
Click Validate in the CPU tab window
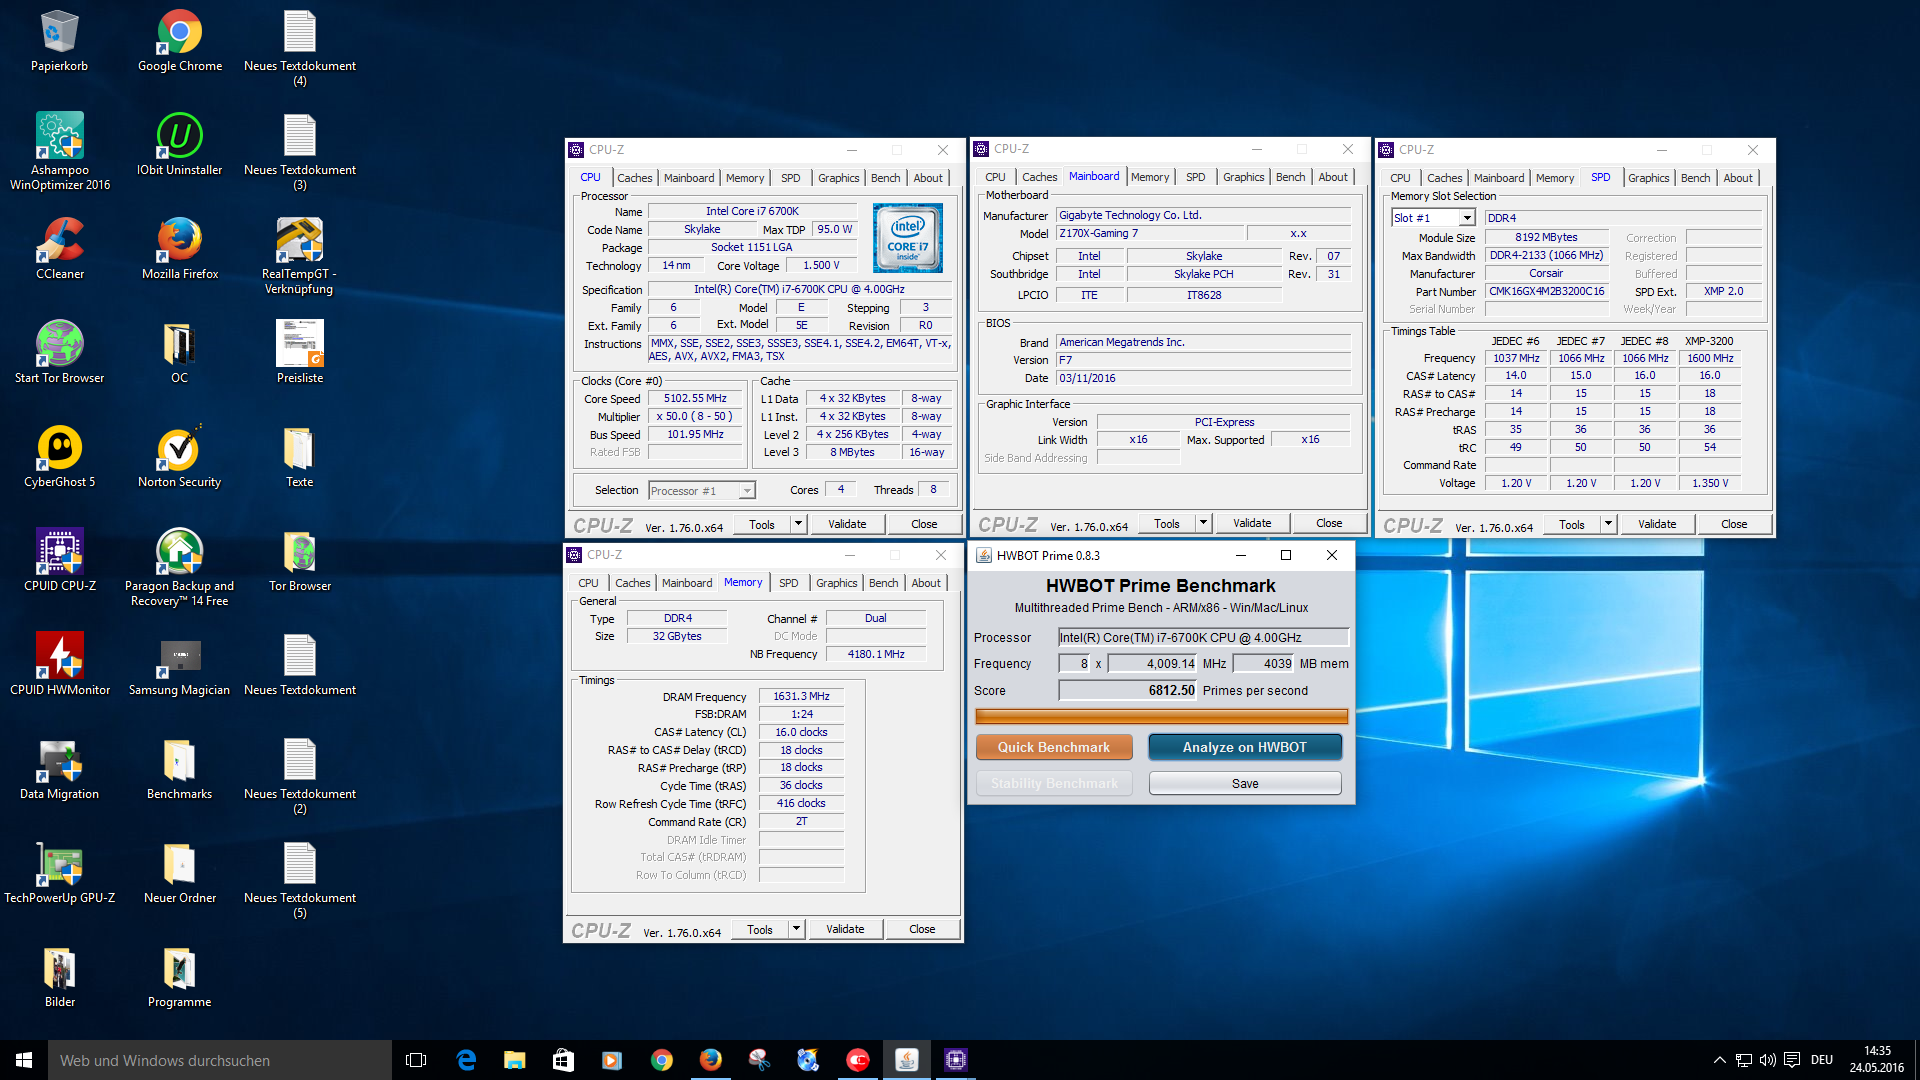(x=847, y=524)
